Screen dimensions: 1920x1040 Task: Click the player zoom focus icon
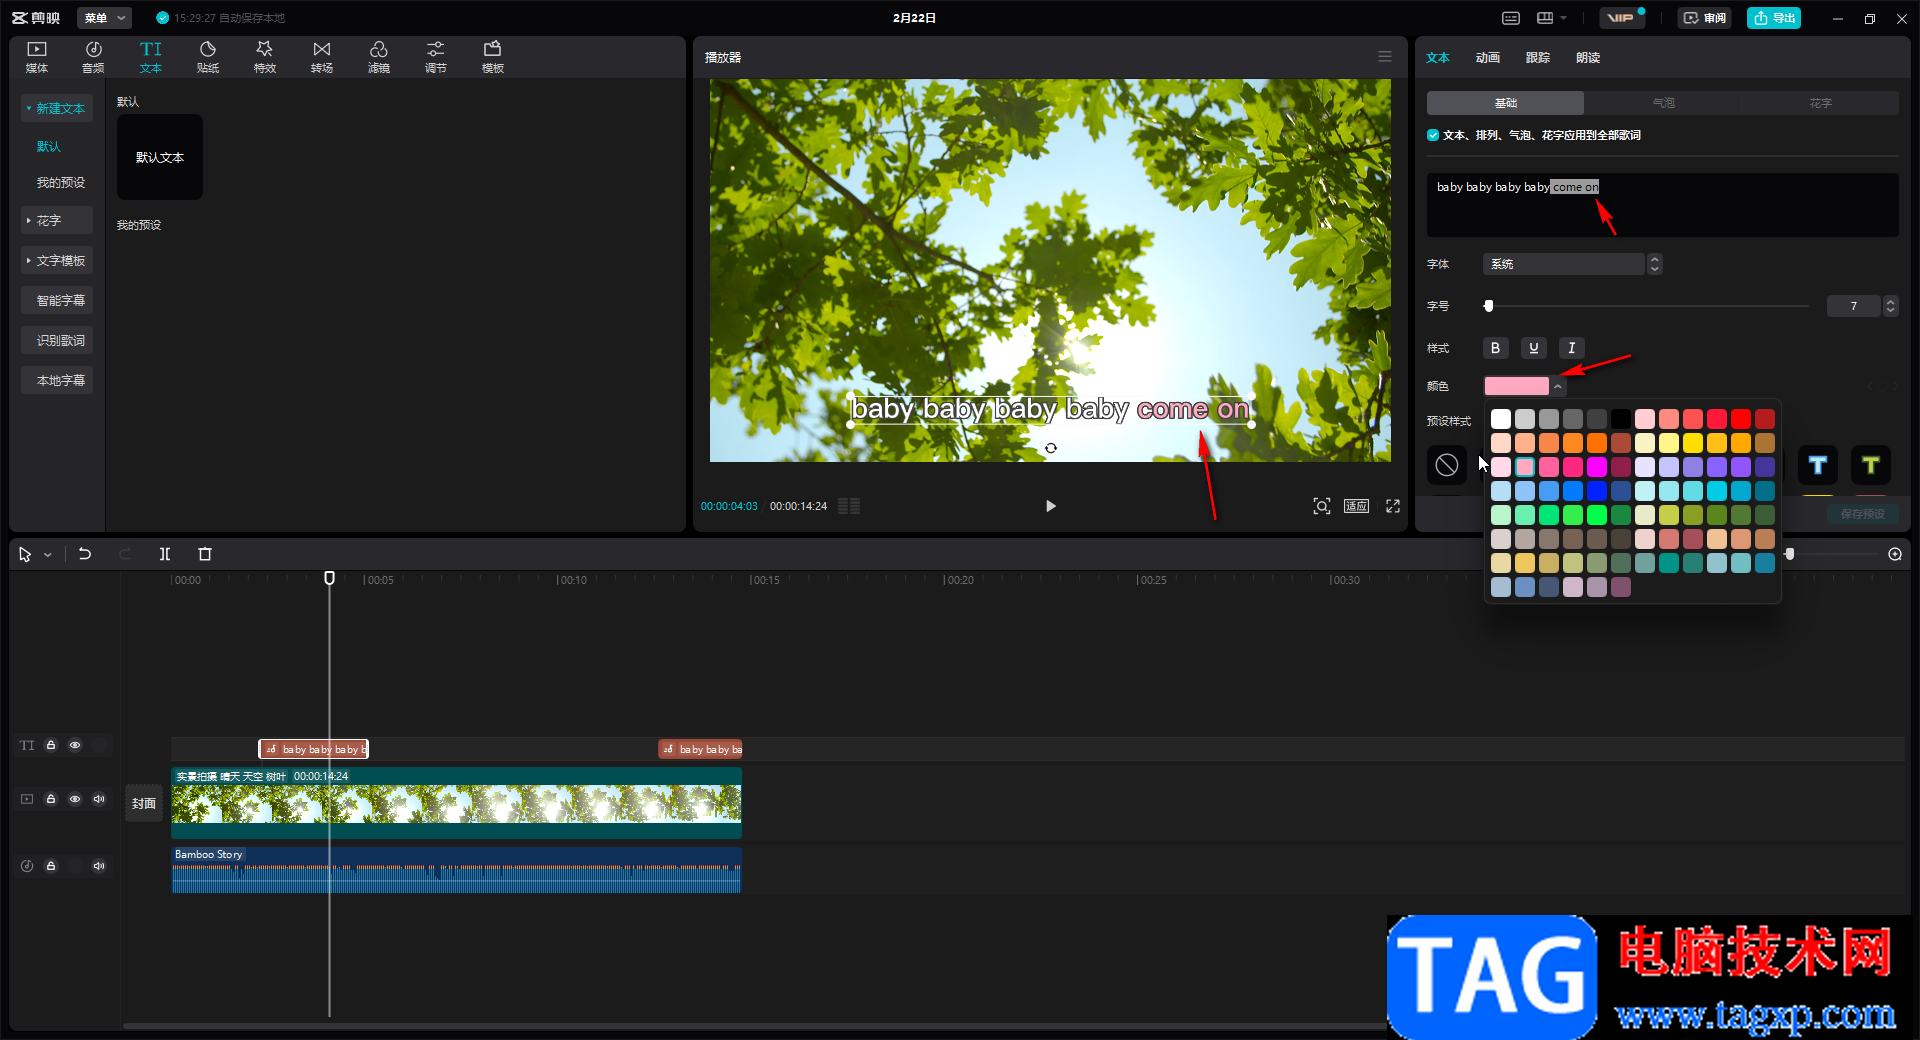pos(1322,506)
